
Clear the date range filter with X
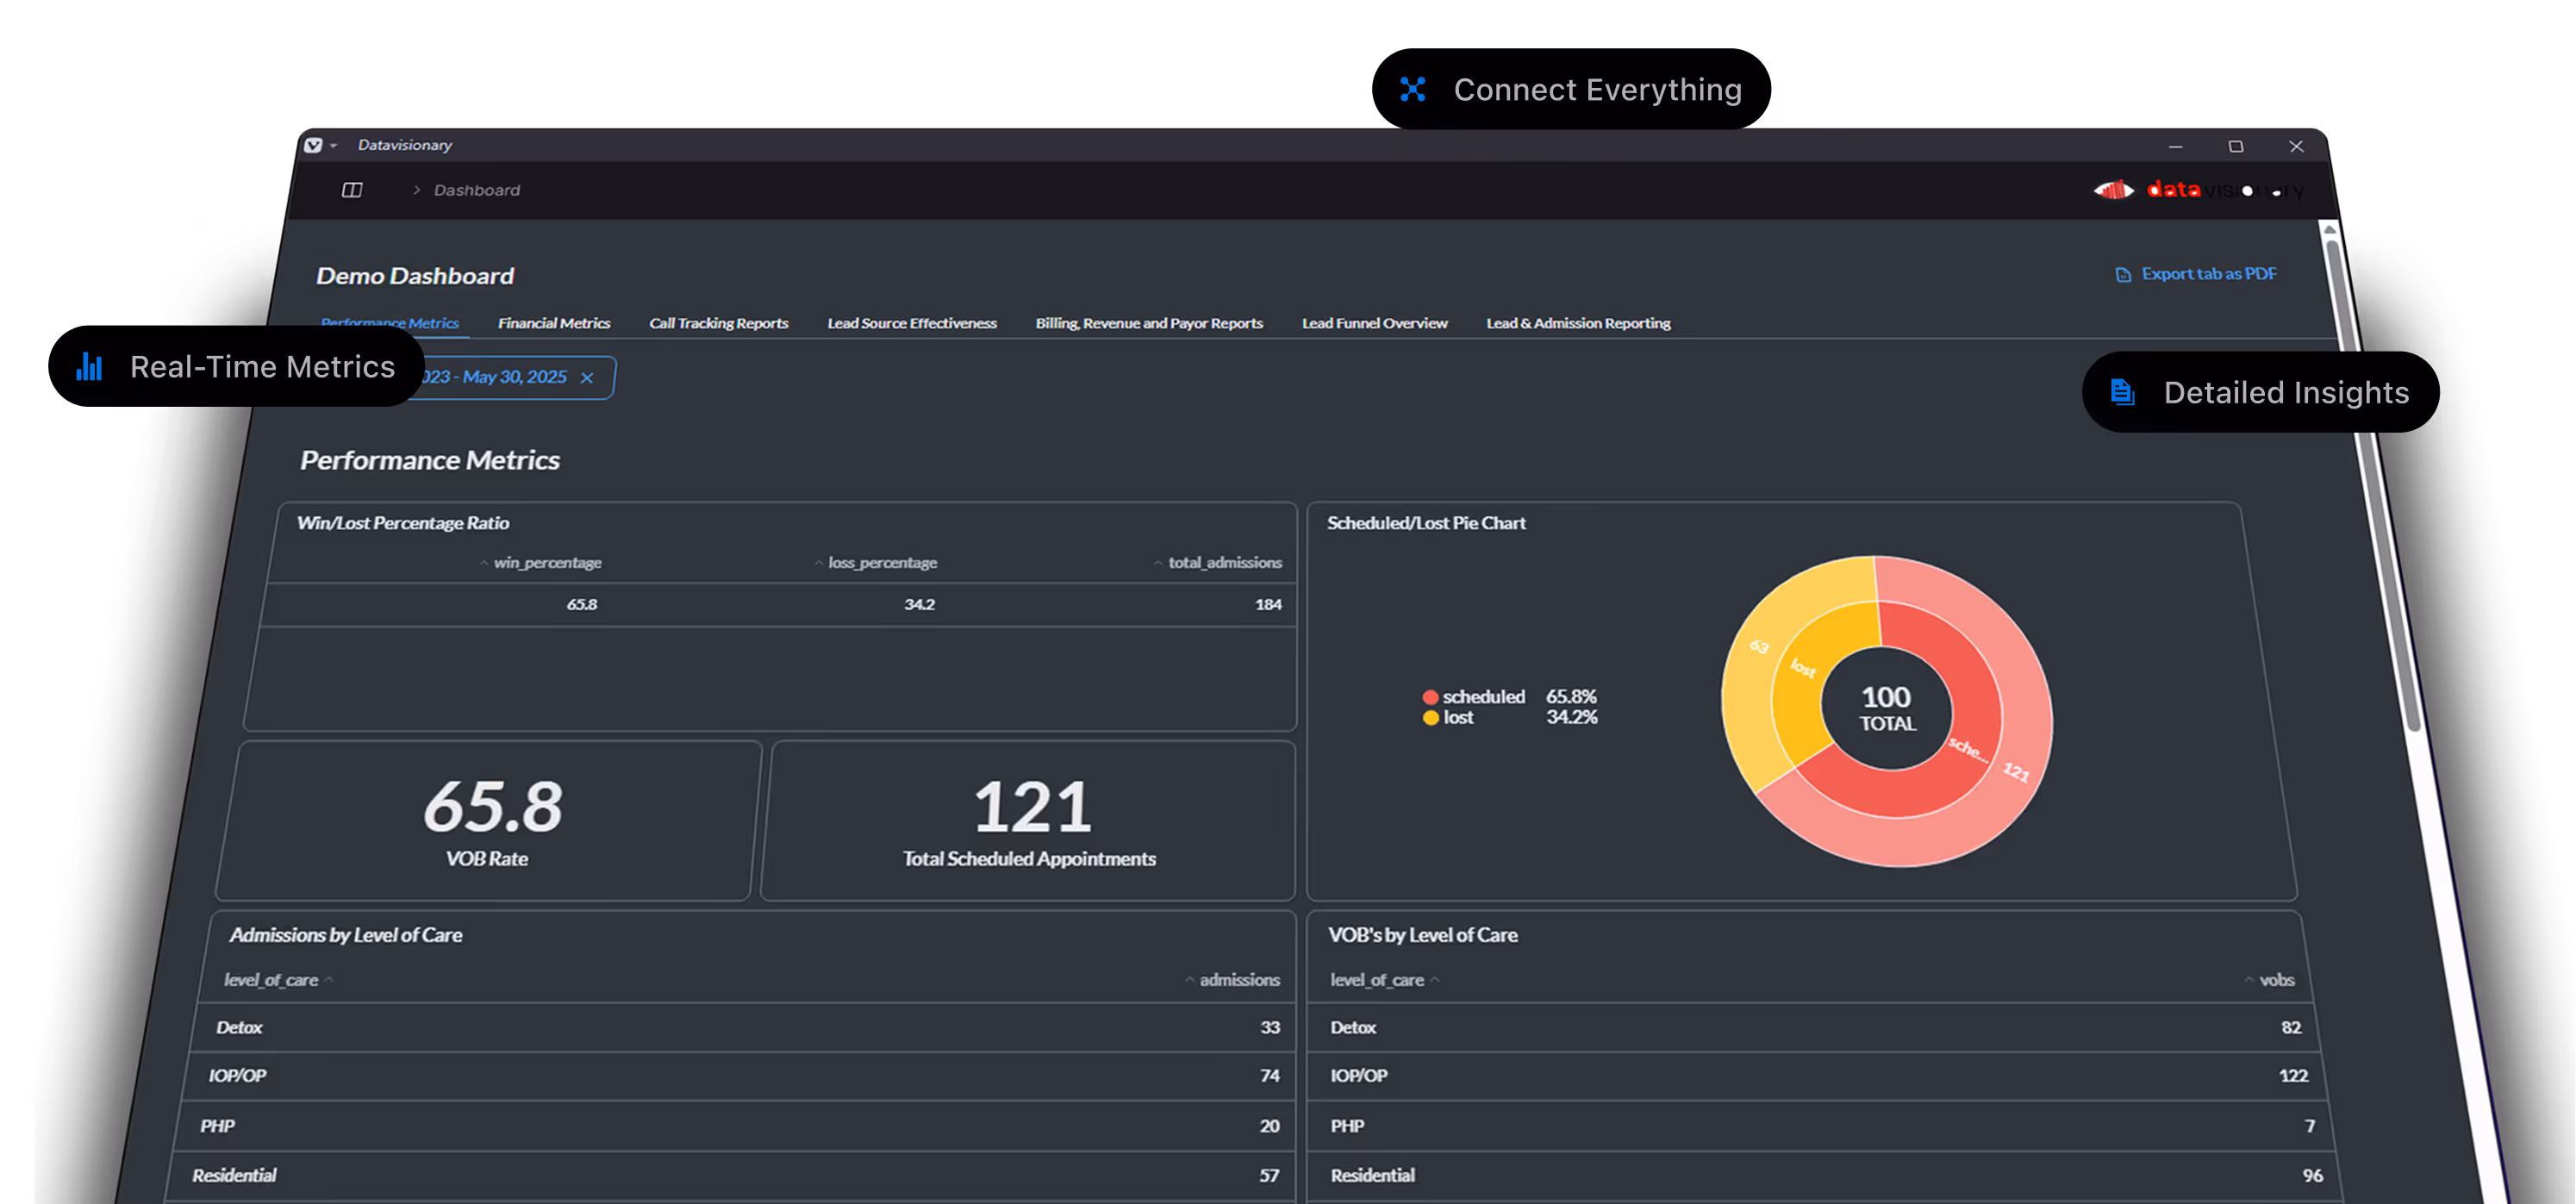point(587,378)
